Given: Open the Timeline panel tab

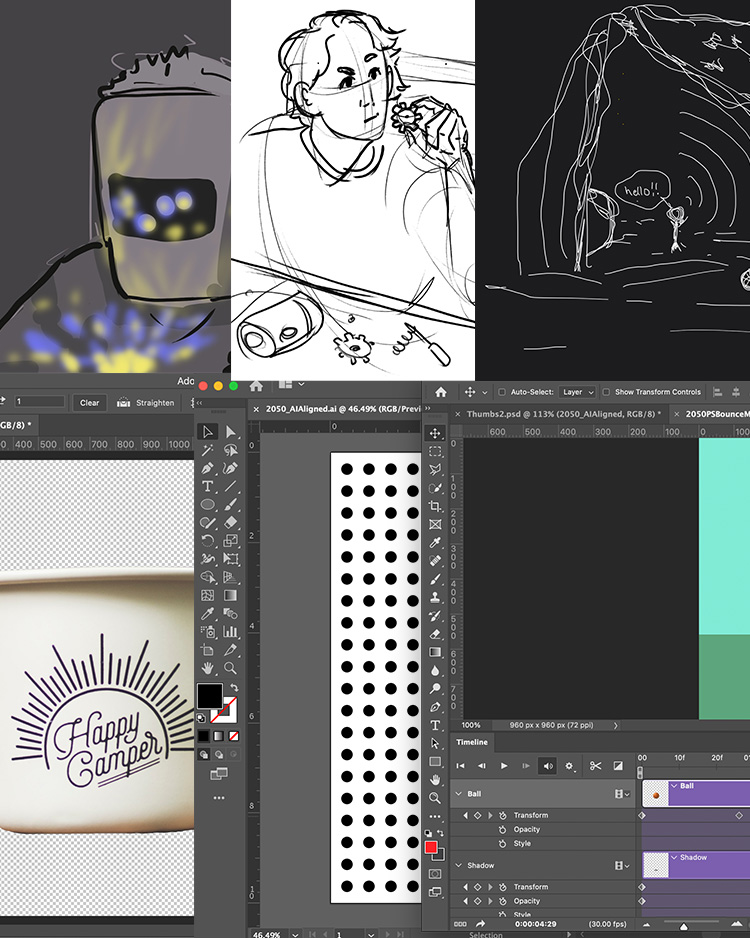Looking at the screenshot, I should click(x=472, y=742).
